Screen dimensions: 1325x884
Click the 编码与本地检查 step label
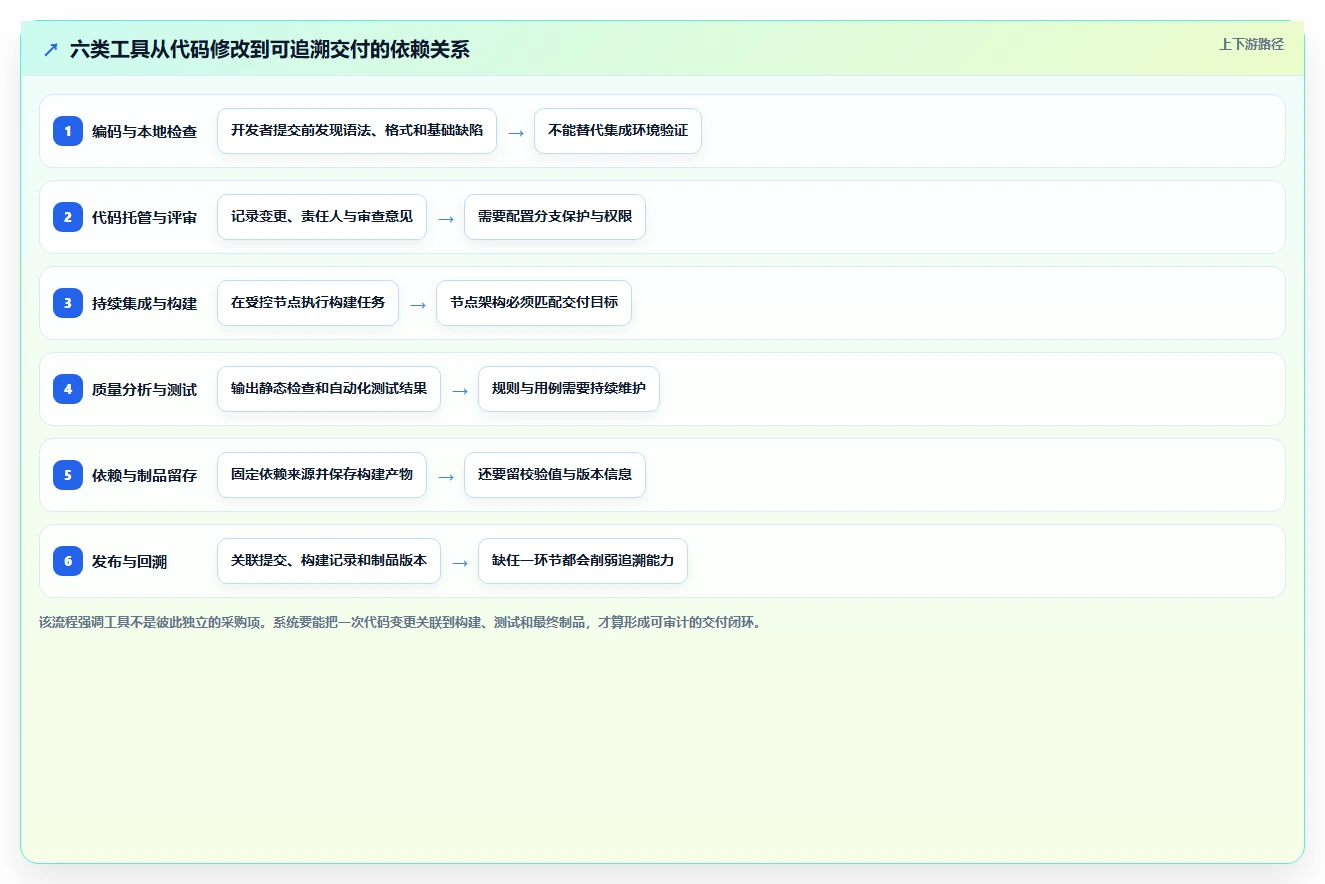(x=144, y=131)
